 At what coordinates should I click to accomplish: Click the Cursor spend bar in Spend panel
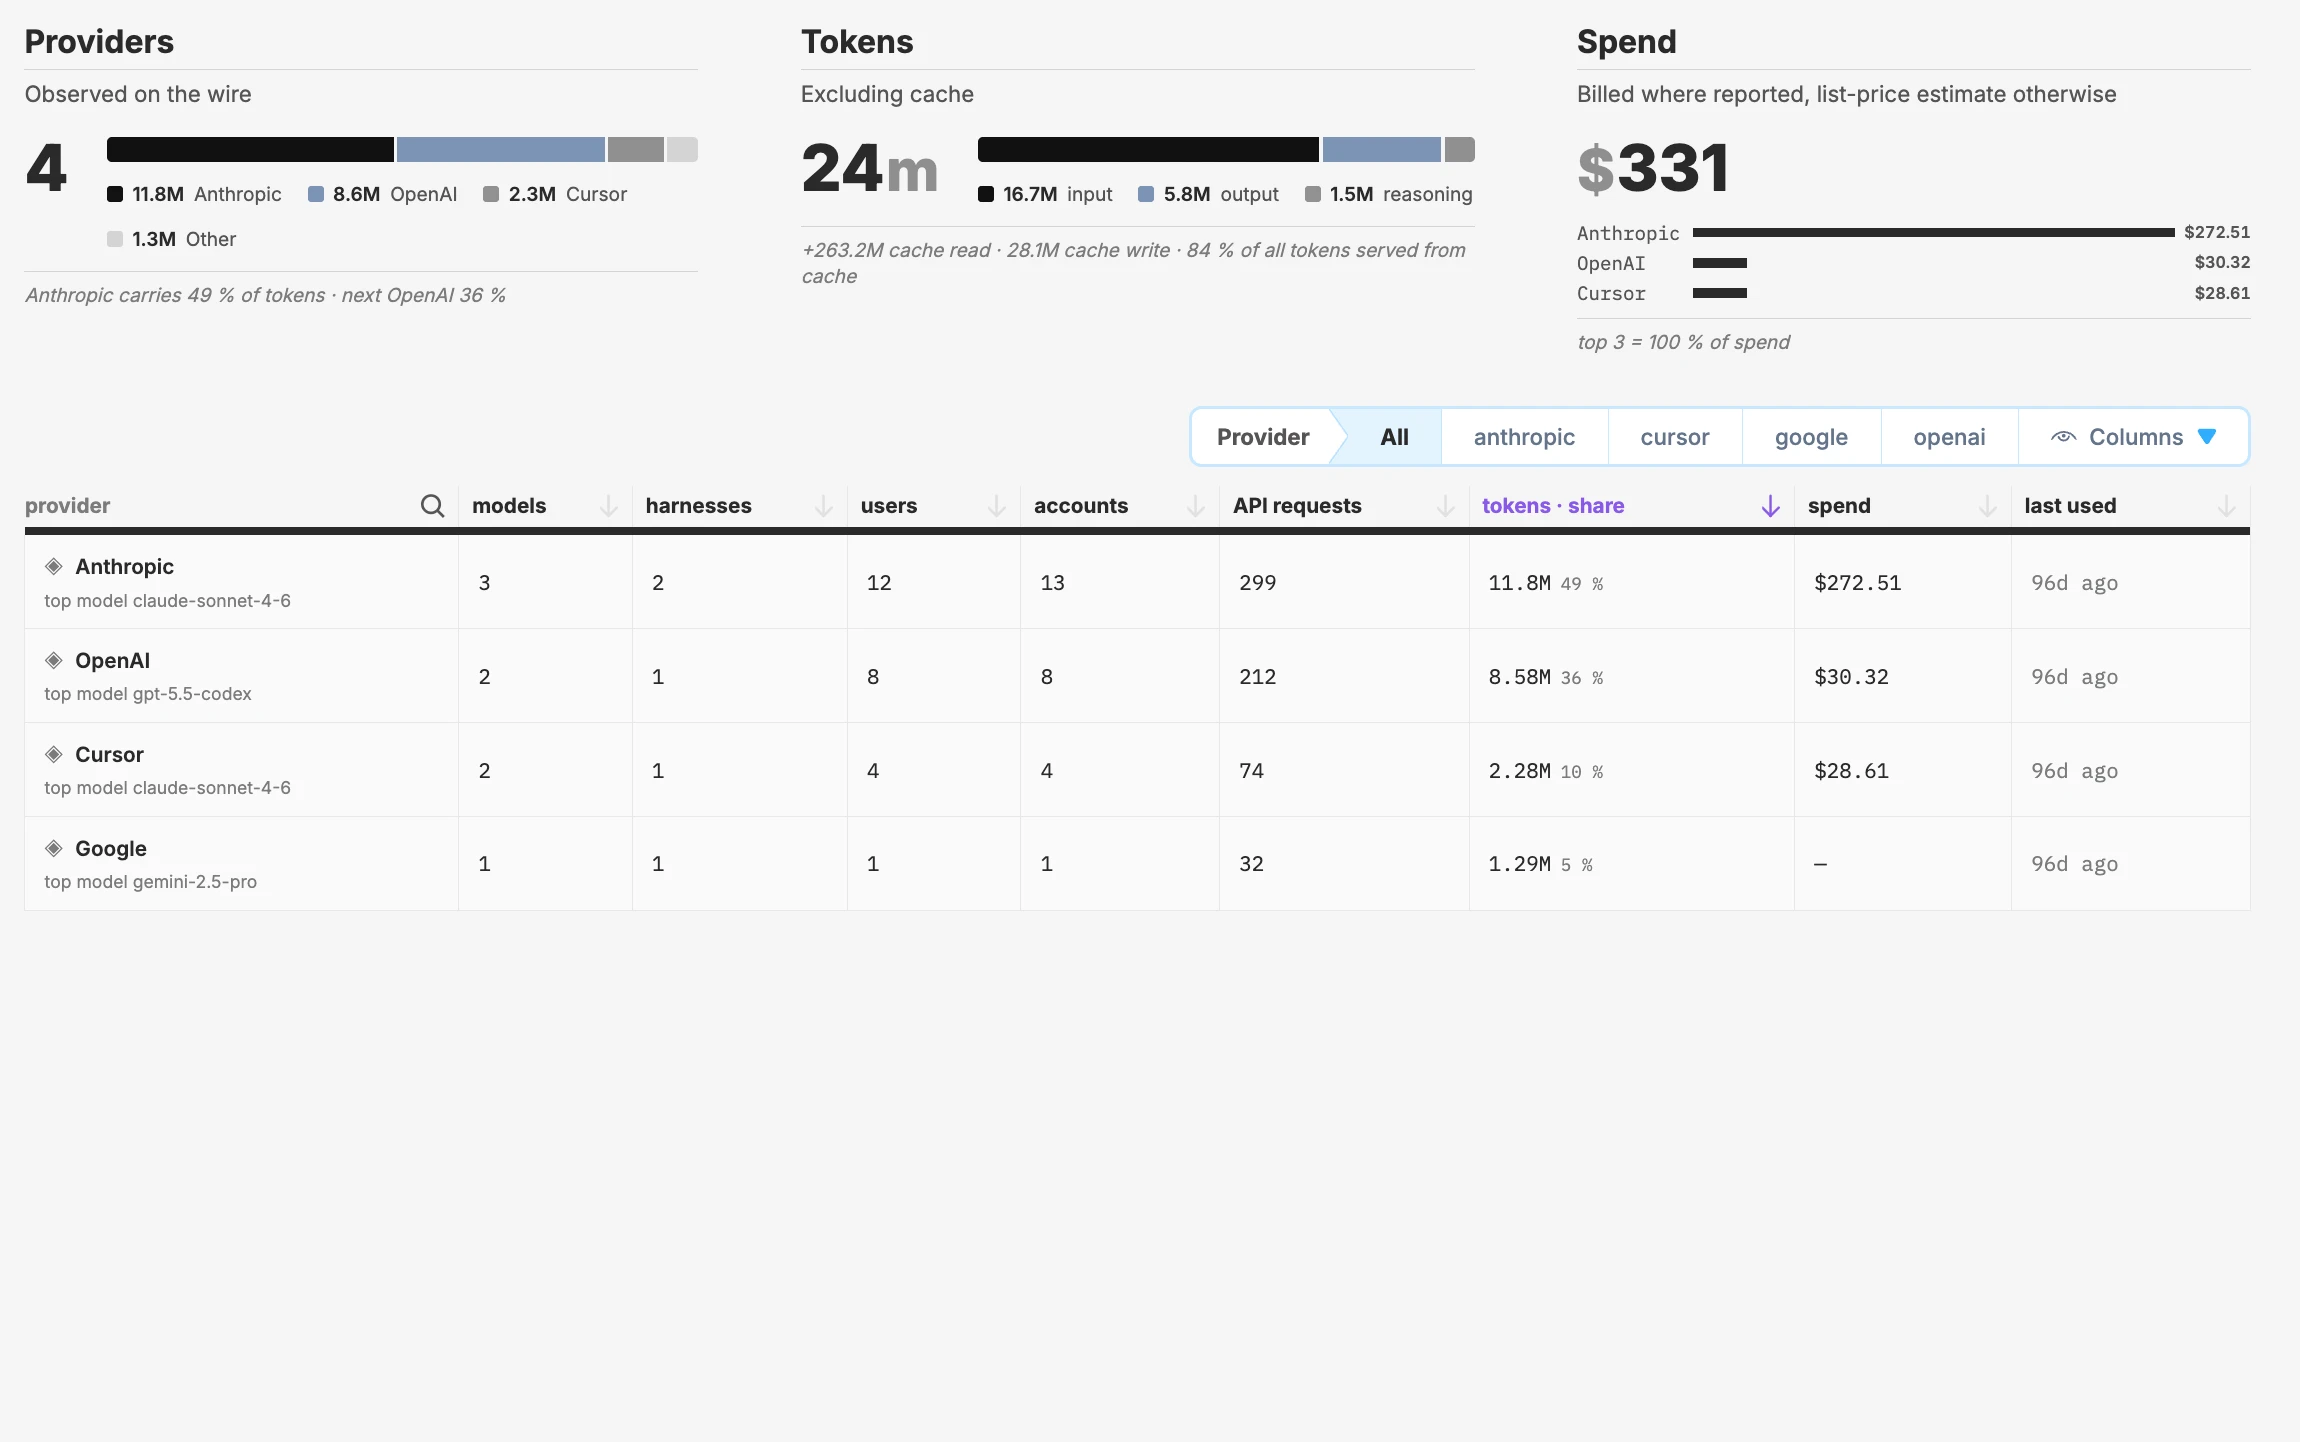click(x=1720, y=293)
